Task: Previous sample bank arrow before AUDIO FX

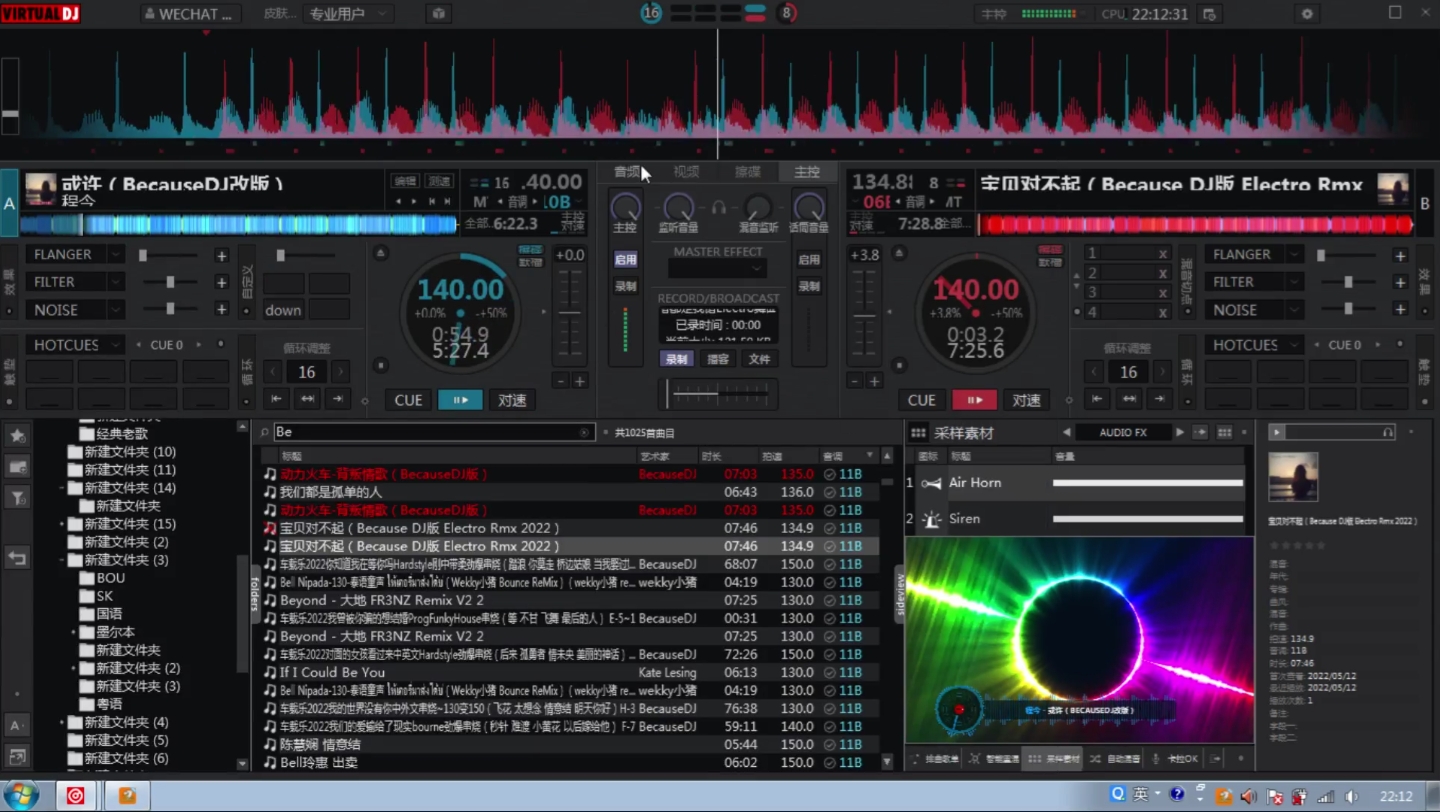Action: 1066,433
